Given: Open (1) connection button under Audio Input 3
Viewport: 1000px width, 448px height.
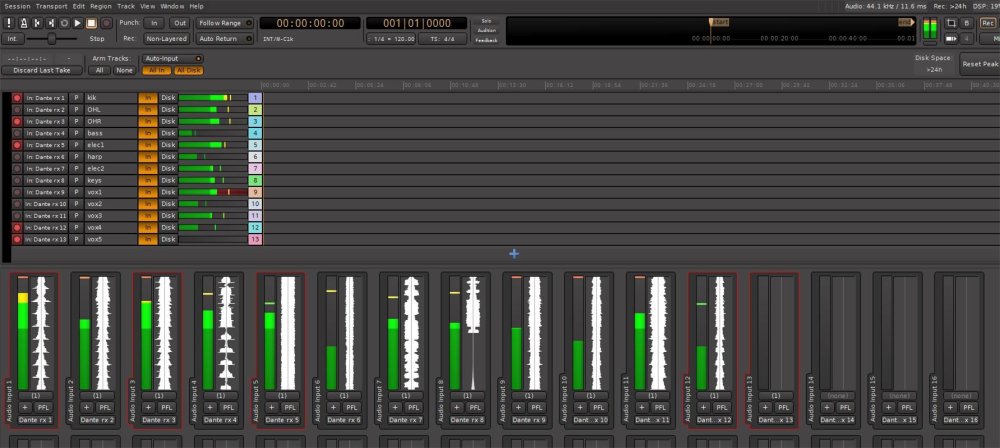Looking at the screenshot, I should (x=158, y=396).
